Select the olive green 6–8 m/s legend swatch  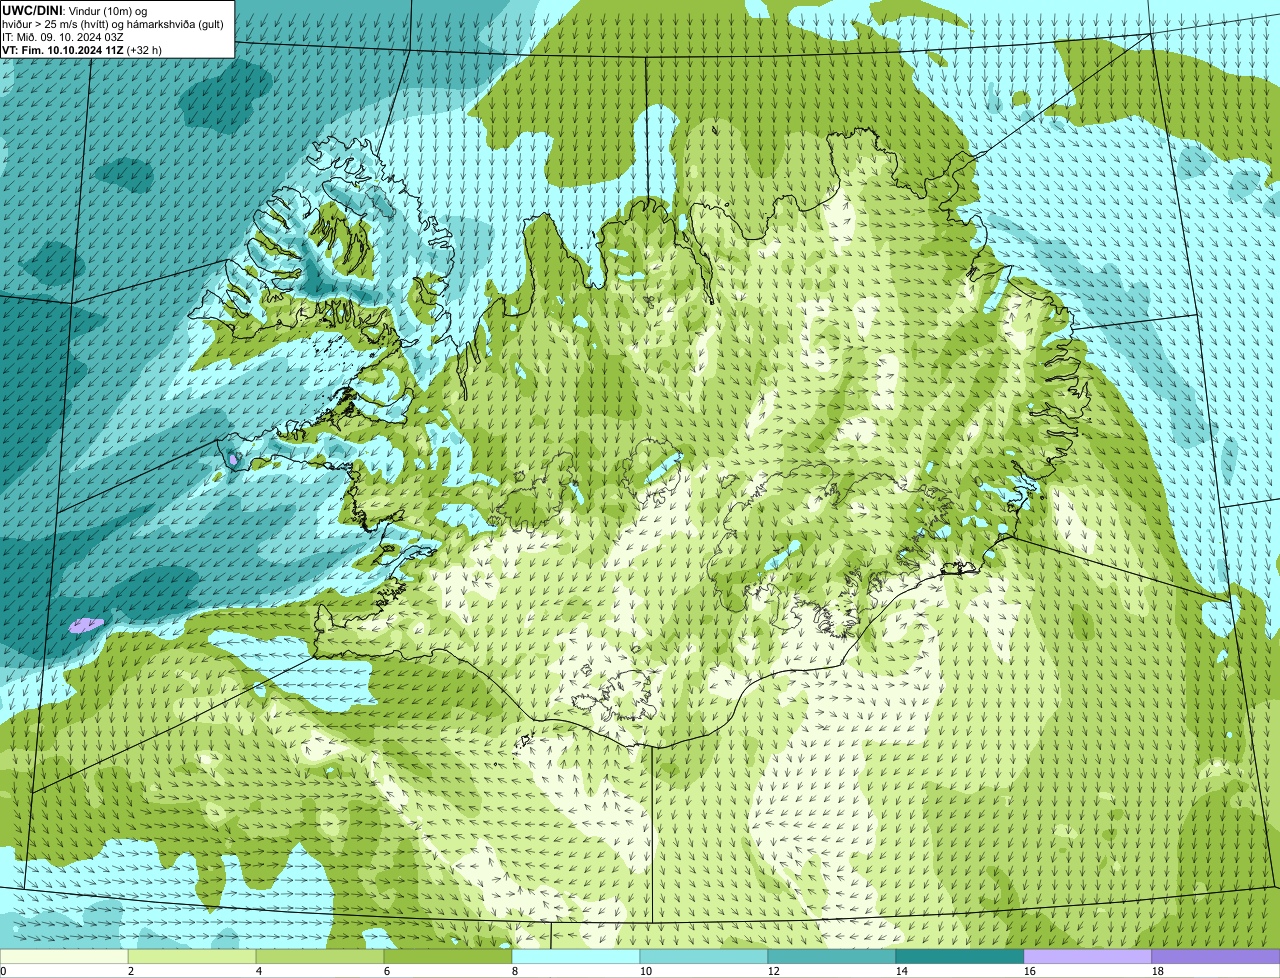(448, 956)
